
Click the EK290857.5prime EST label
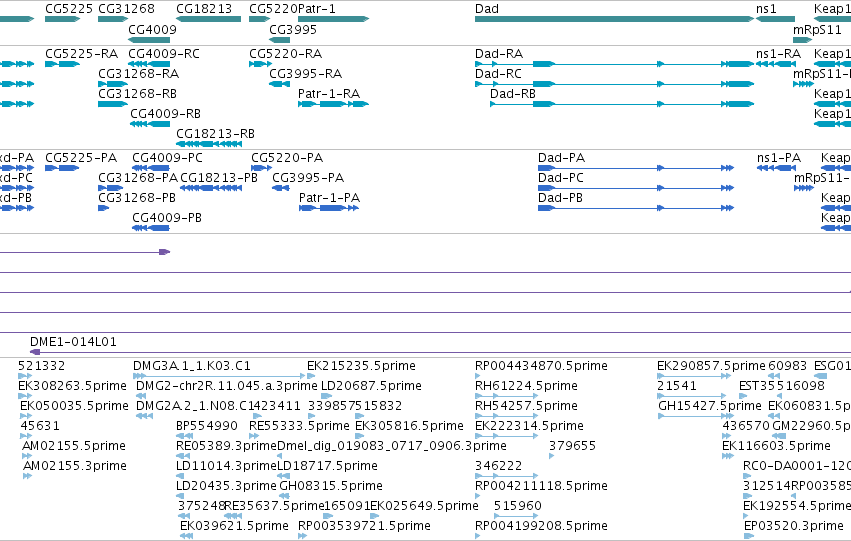click(x=711, y=366)
